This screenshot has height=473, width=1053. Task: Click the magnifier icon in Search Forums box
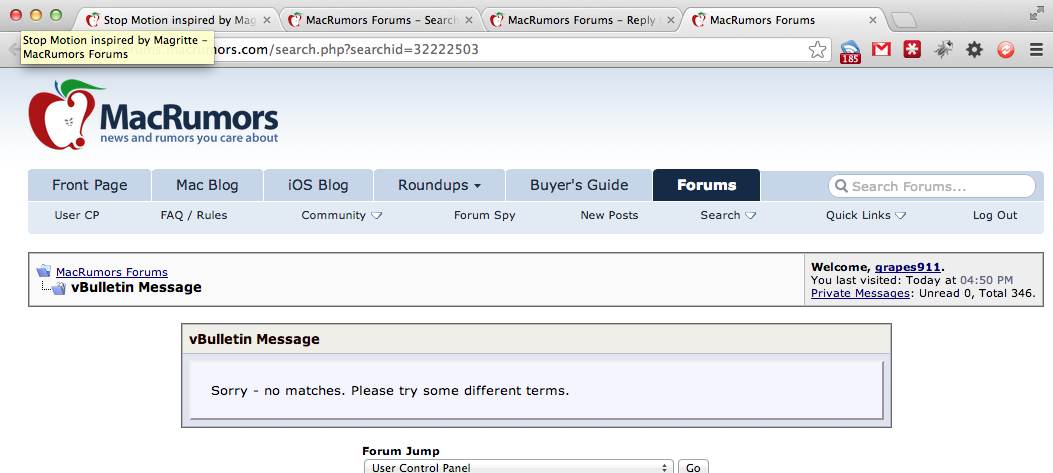click(x=841, y=186)
